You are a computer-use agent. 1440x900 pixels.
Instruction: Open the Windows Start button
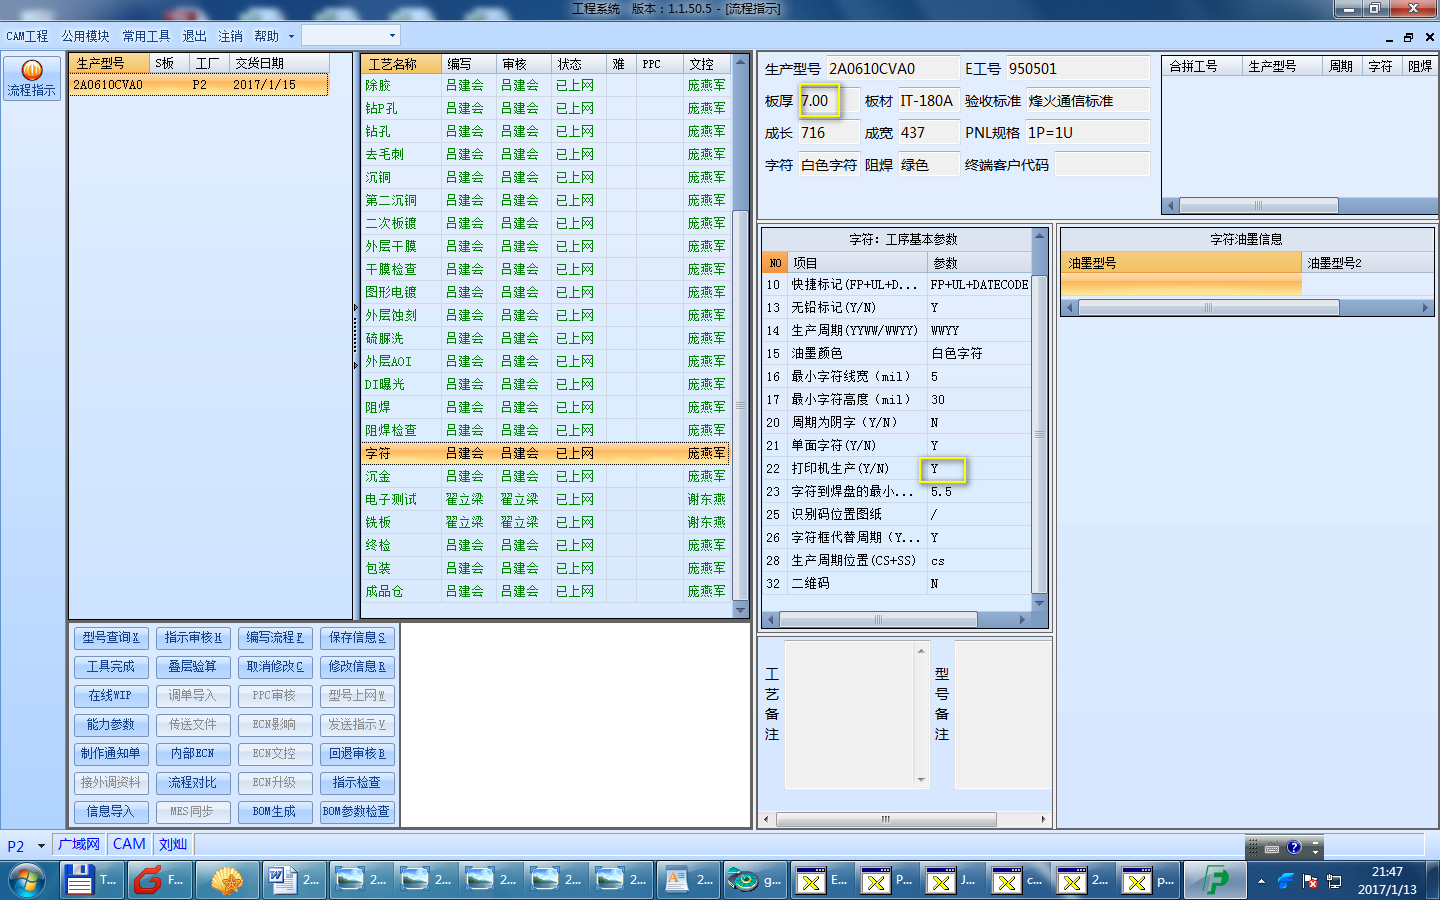click(x=27, y=880)
